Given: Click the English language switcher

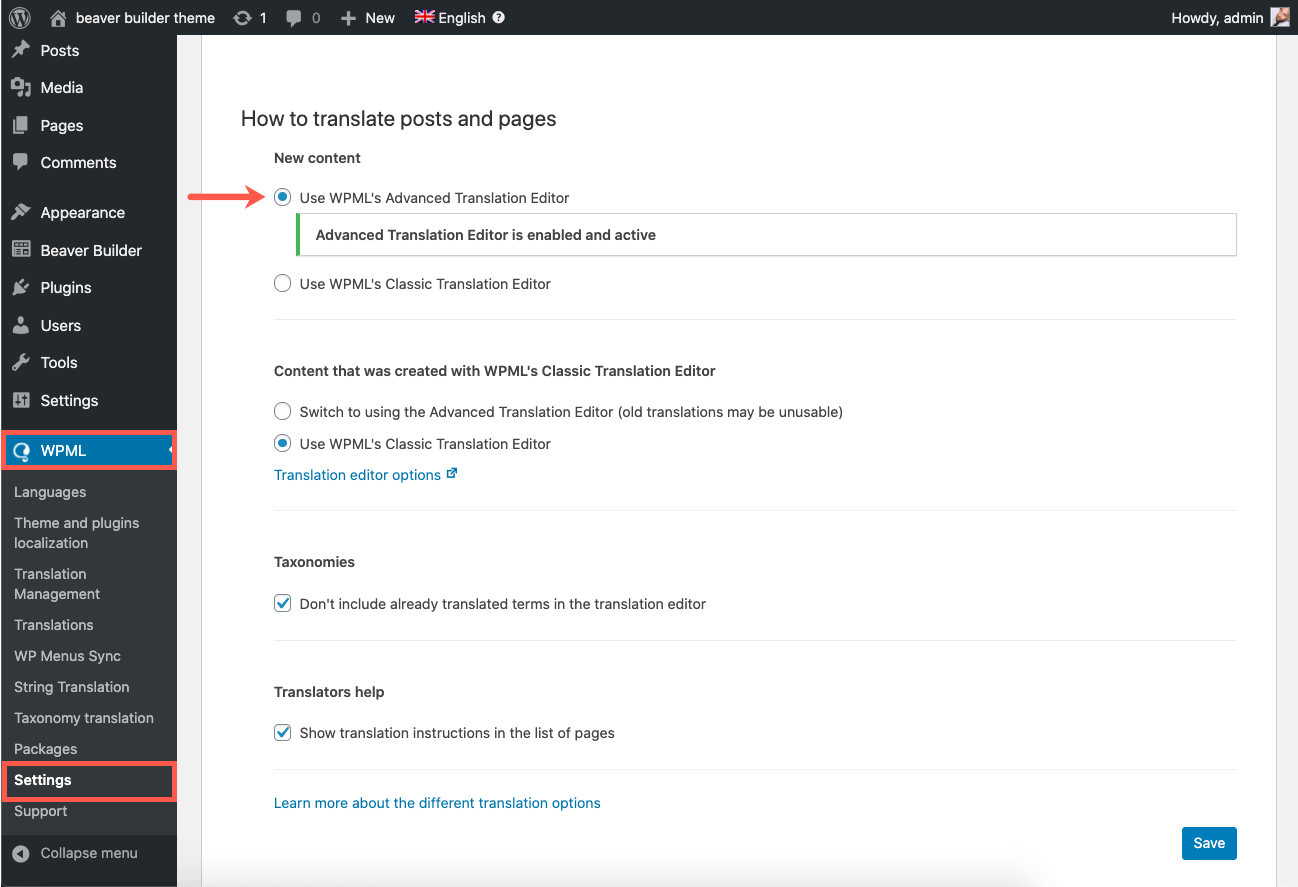Looking at the screenshot, I should [x=462, y=18].
